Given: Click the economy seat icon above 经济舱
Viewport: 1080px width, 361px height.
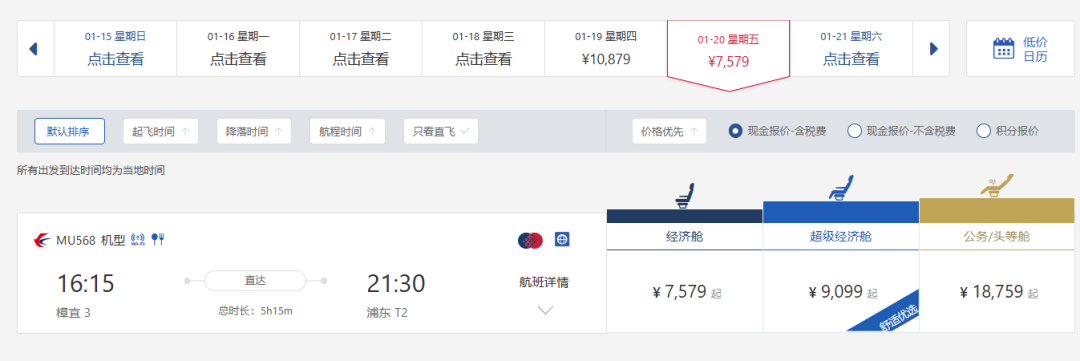Looking at the screenshot, I should click(x=684, y=195).
